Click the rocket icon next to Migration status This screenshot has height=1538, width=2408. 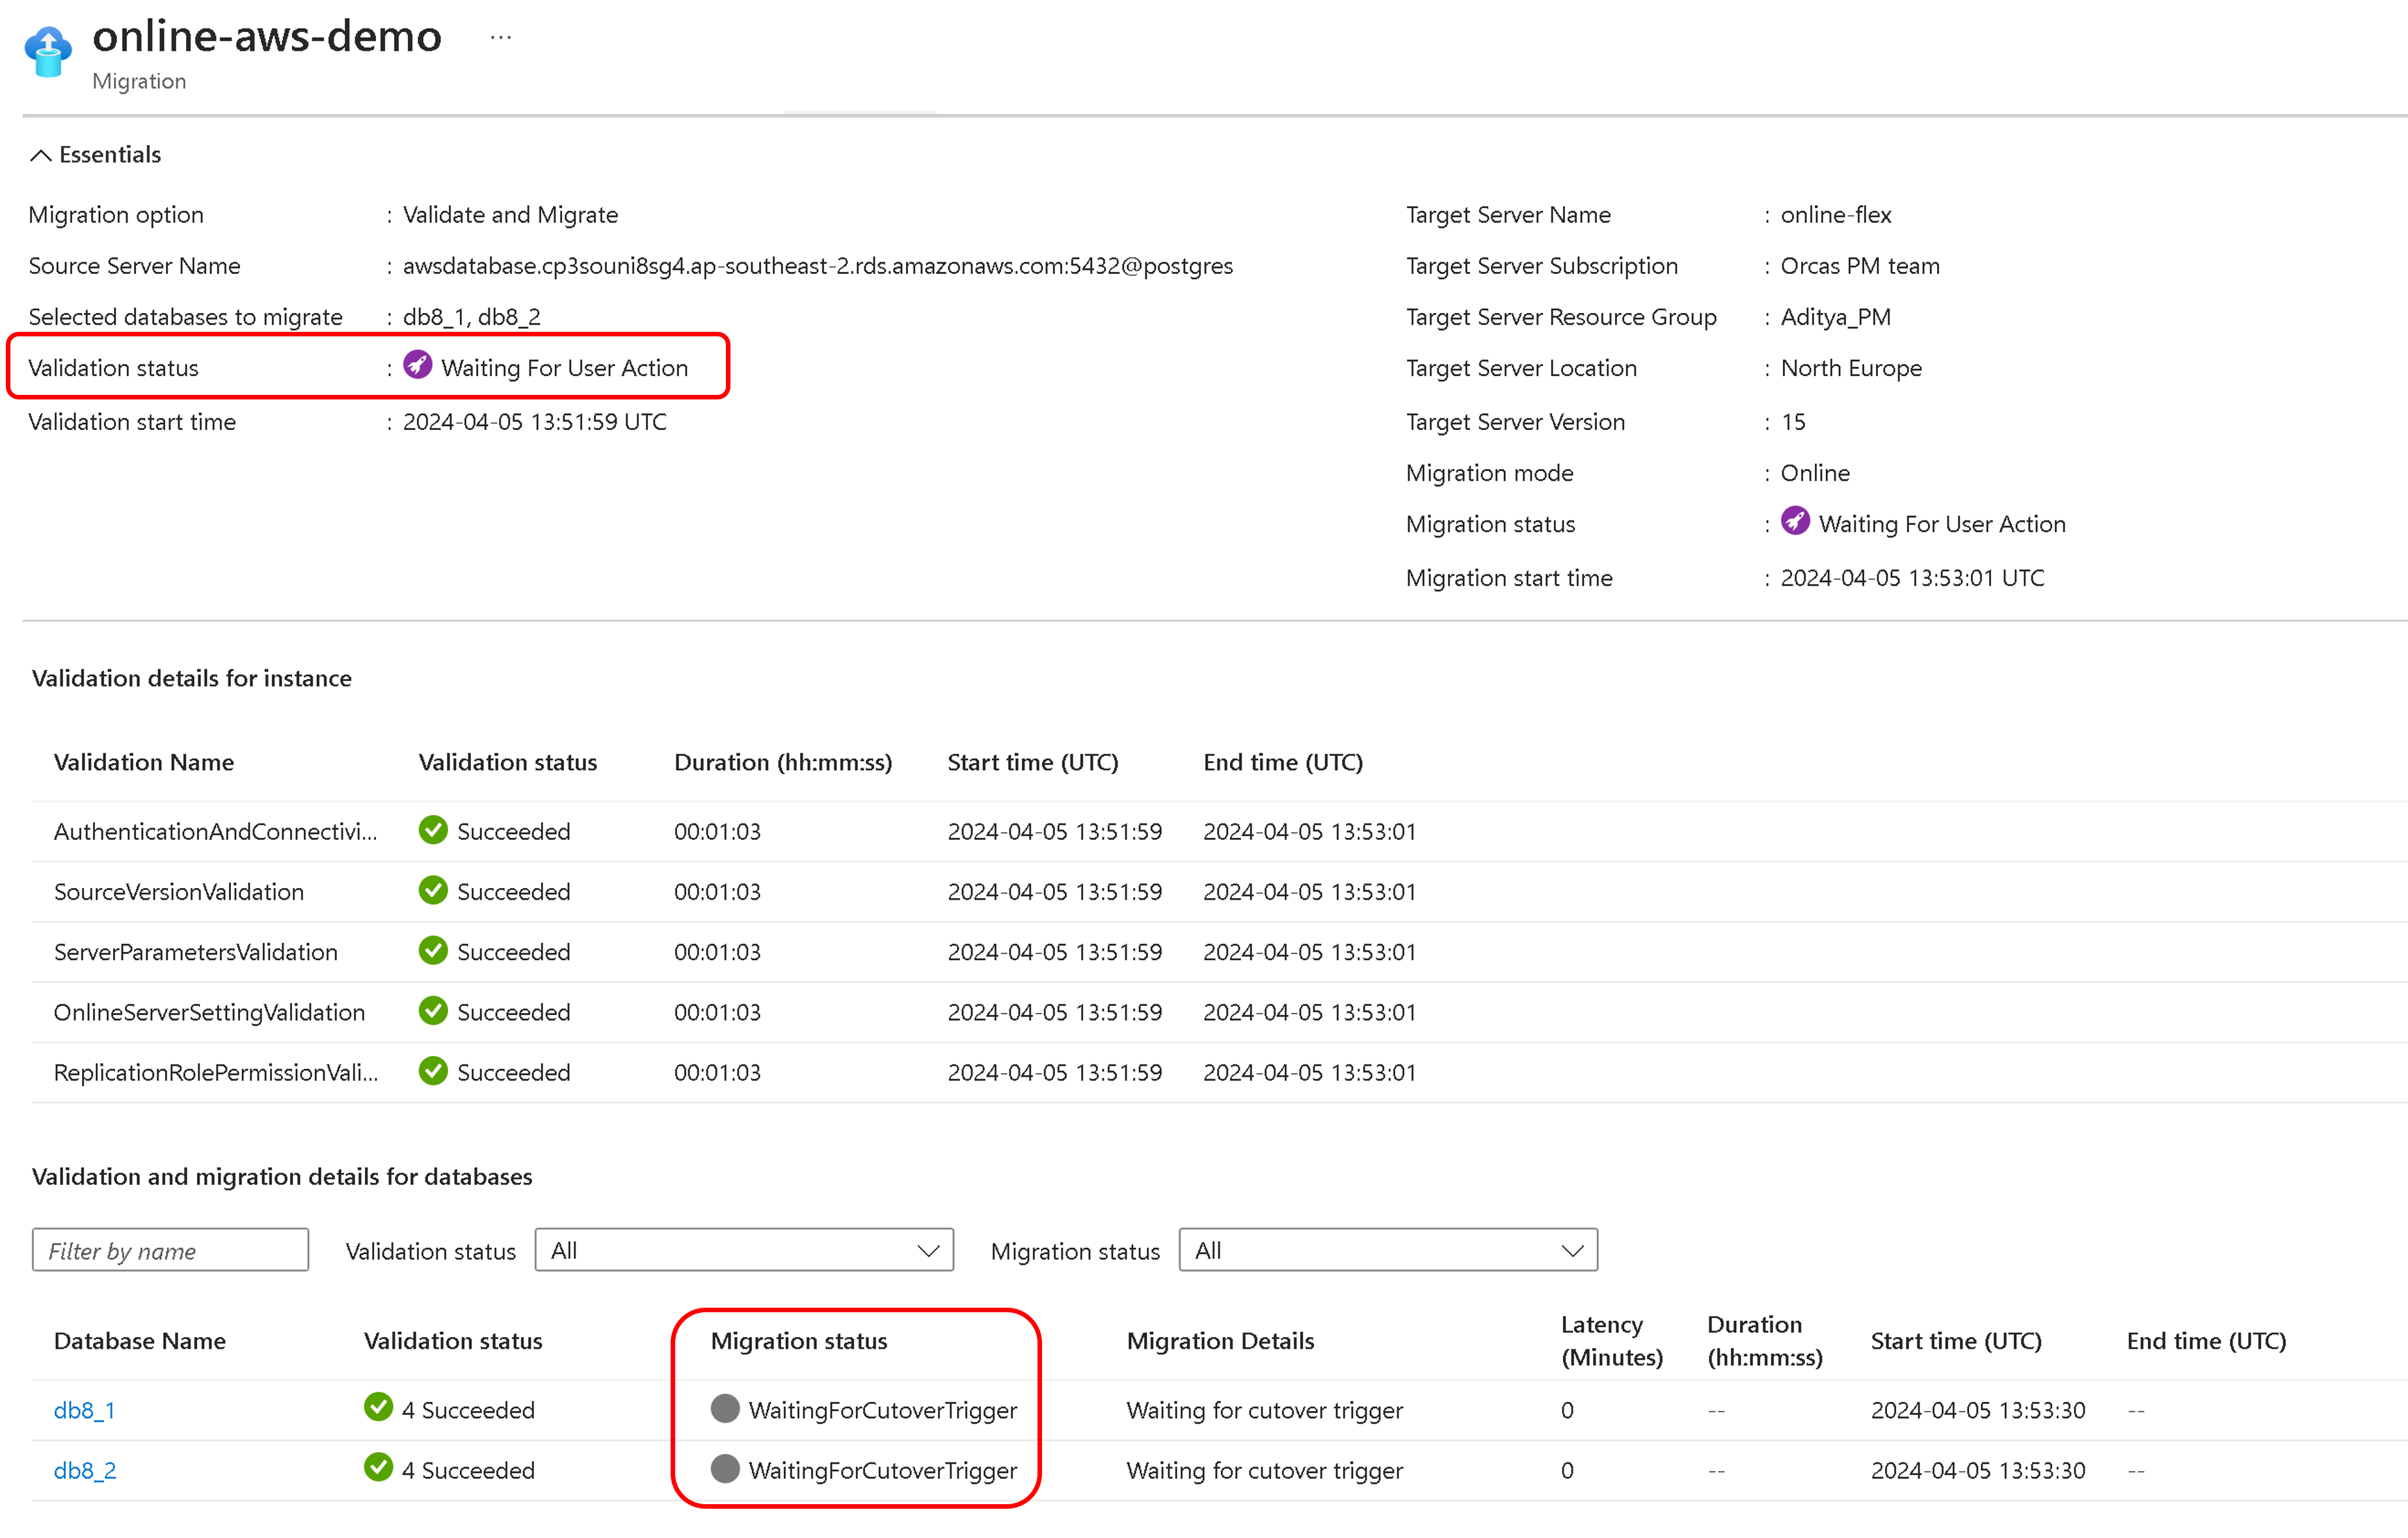1795,521
